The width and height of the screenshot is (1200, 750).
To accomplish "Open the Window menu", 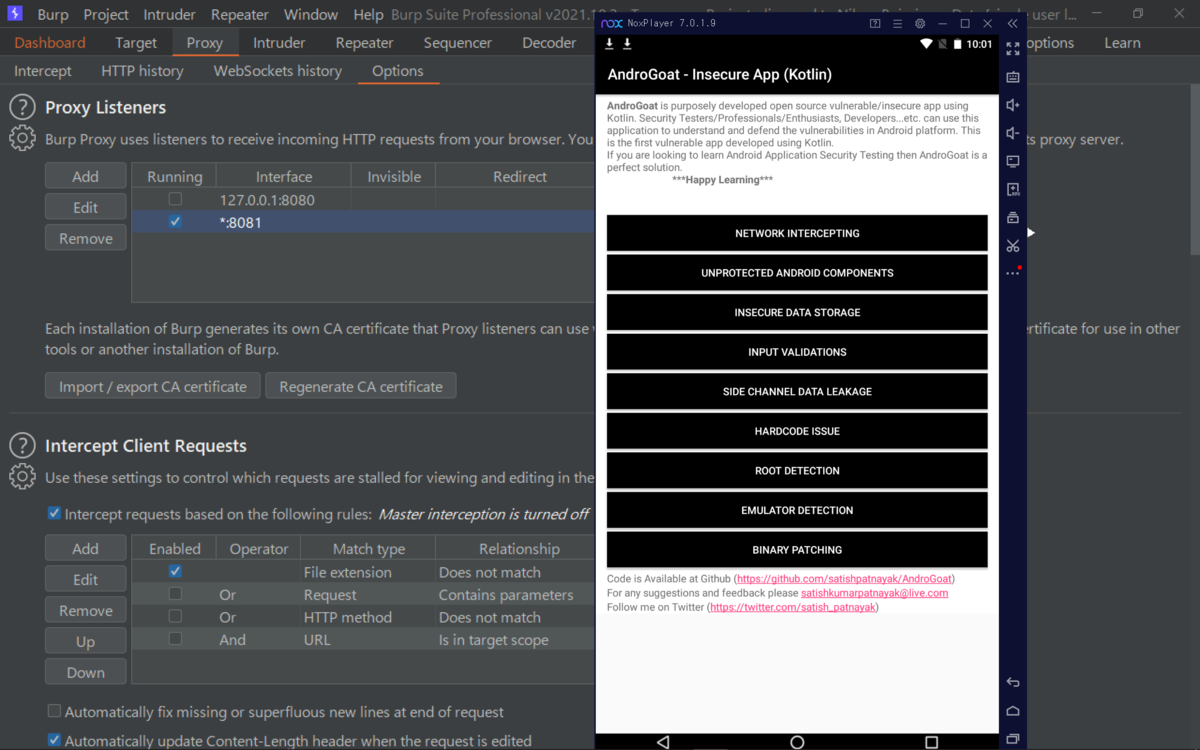I will tap(311, 14).
